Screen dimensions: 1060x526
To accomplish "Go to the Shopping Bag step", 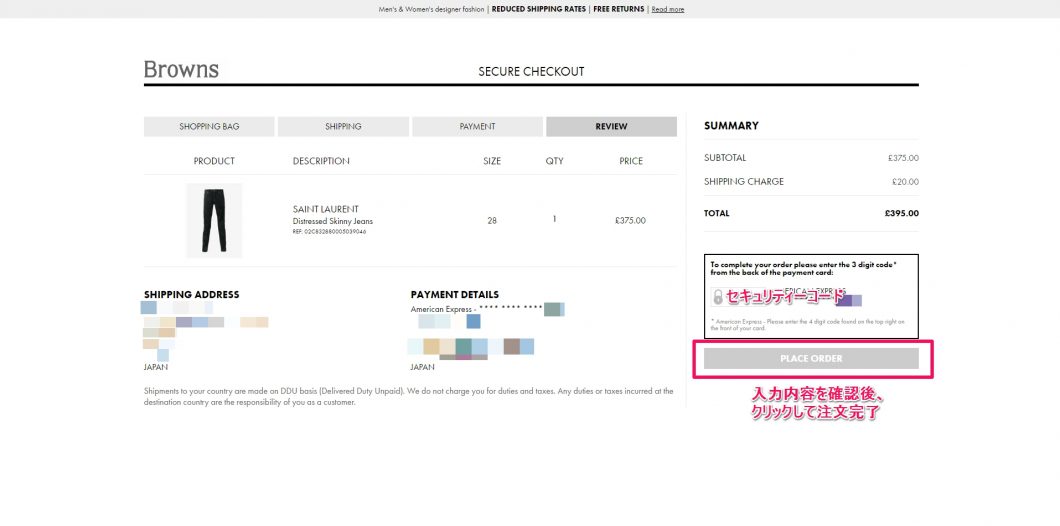I will pos(209,126).
